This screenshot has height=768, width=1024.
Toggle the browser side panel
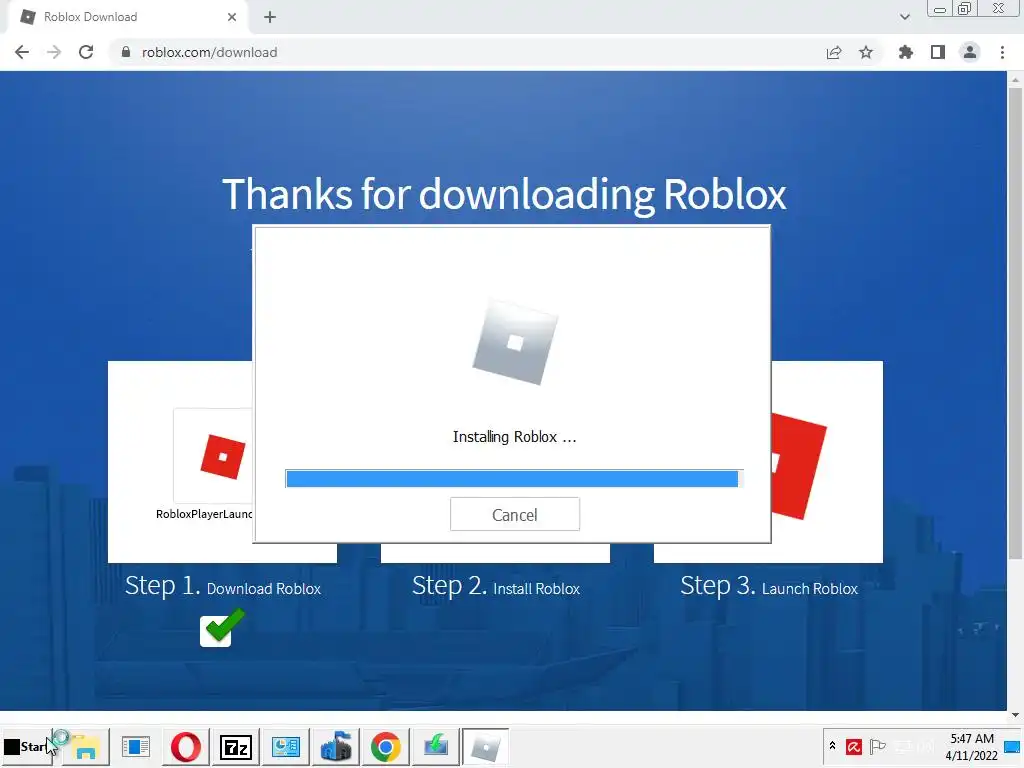coord(938,52)
